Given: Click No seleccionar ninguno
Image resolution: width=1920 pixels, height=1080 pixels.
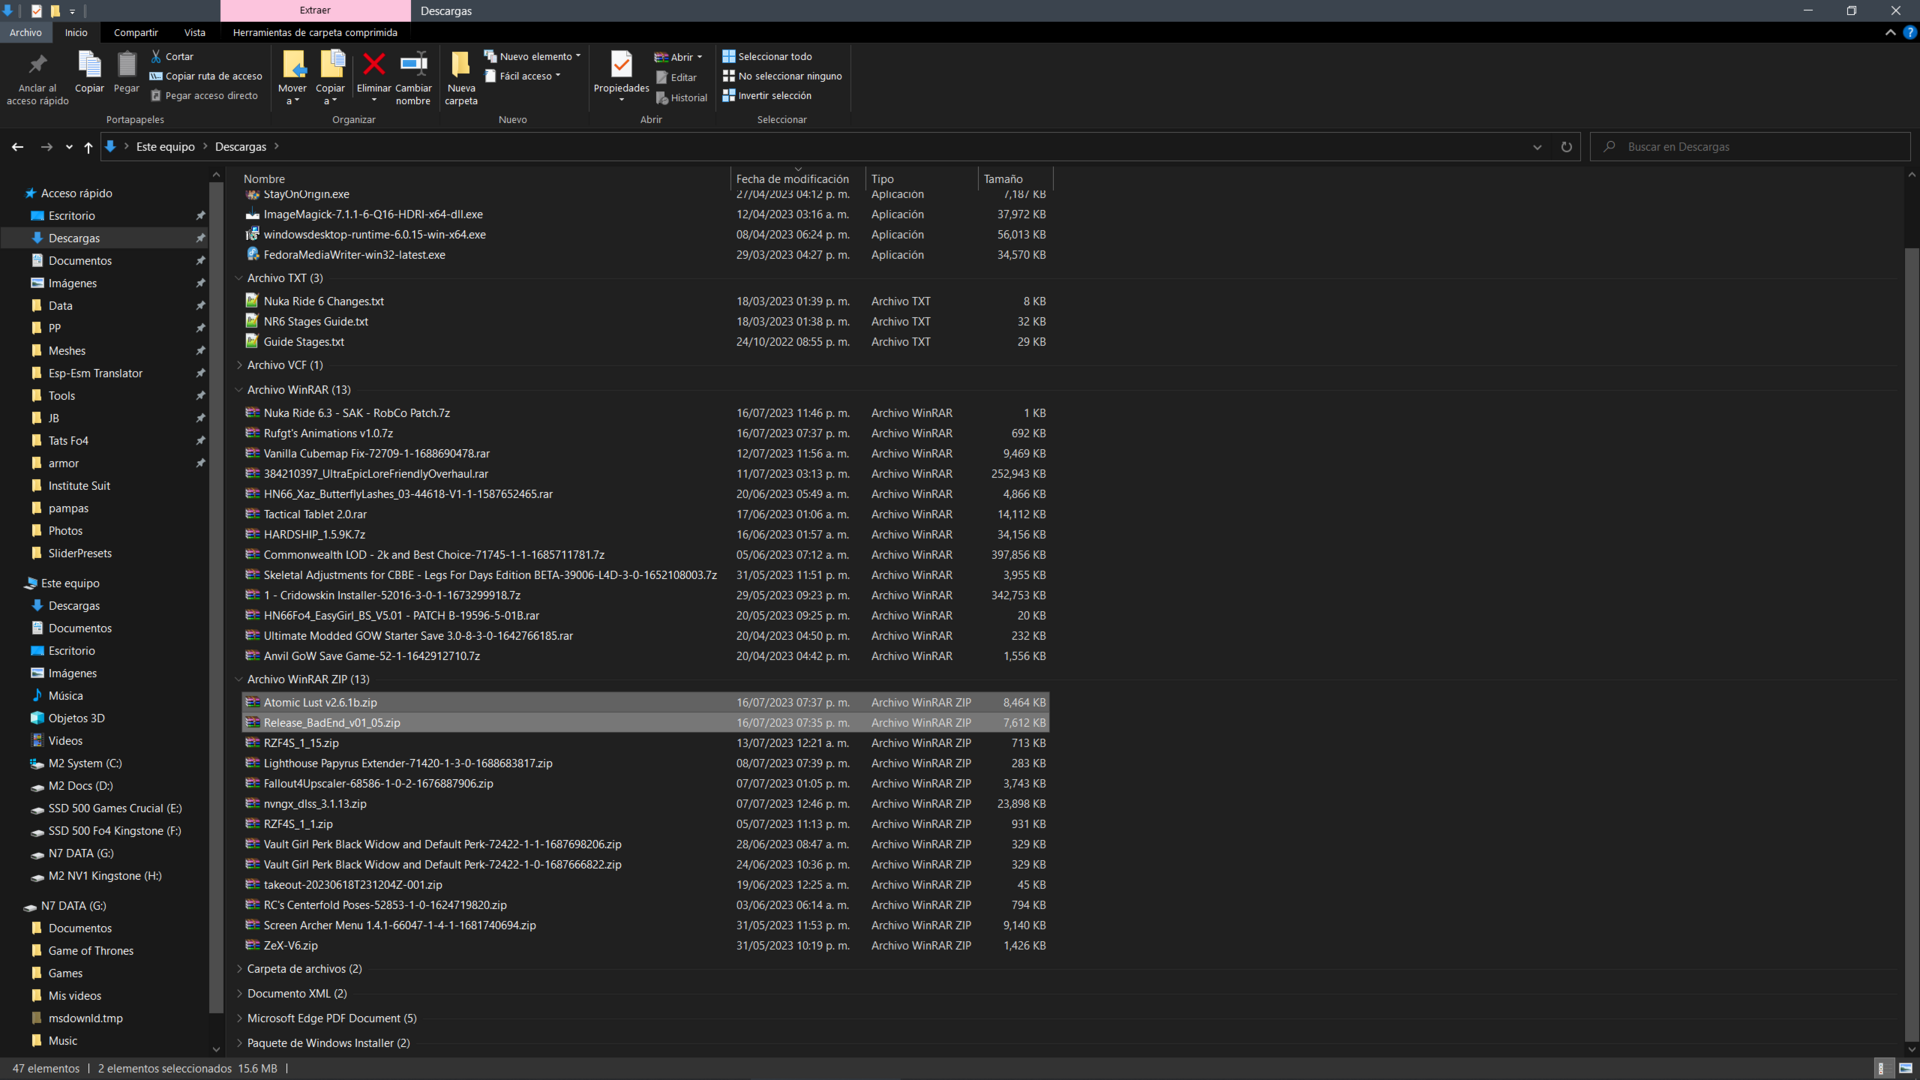Looking at the screenshot, I should pyautogui.click(x=782, y=76).
